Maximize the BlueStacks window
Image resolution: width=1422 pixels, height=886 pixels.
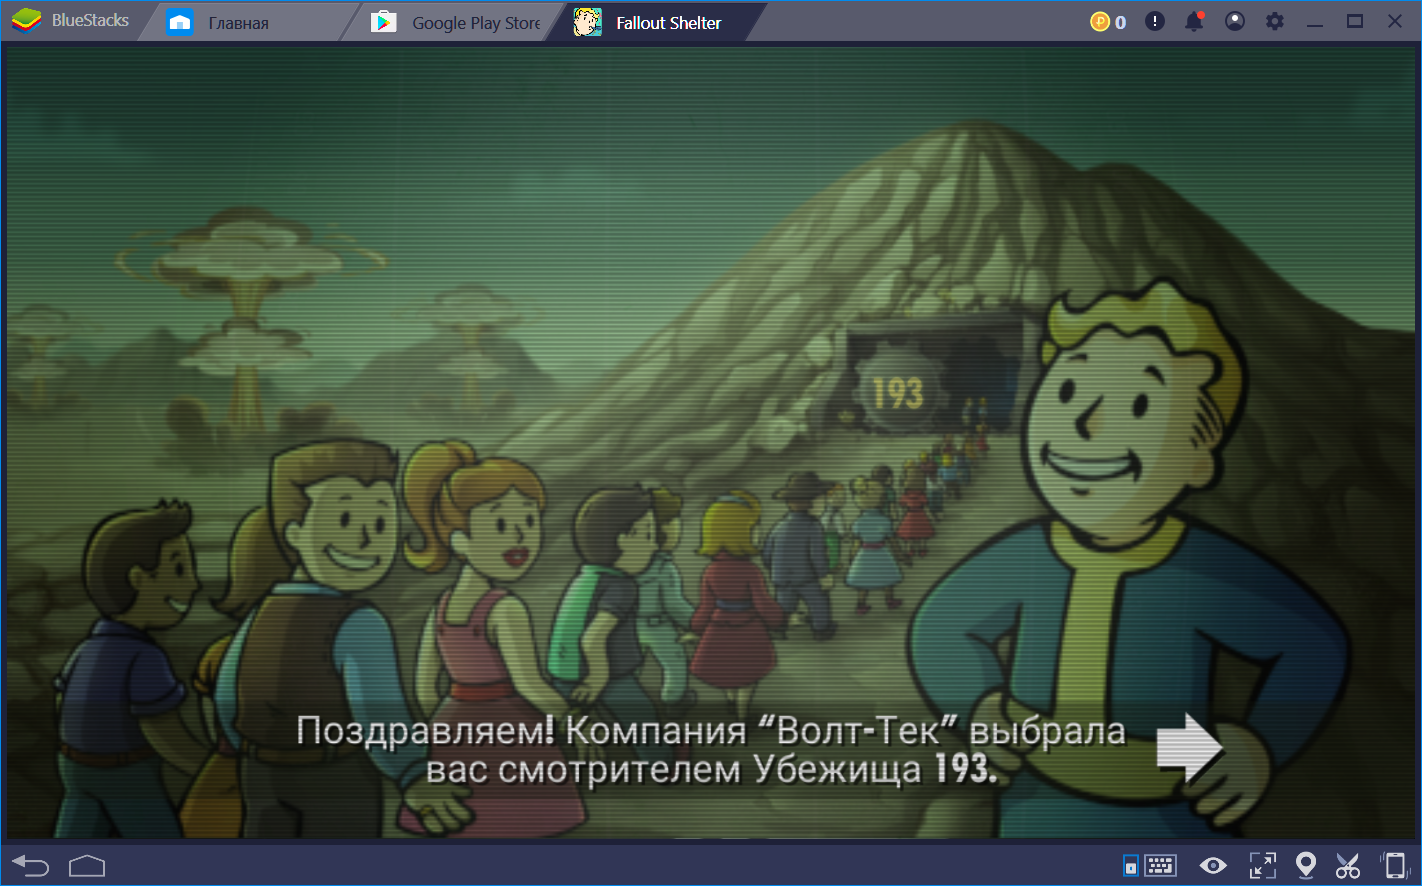point(1355,21)
